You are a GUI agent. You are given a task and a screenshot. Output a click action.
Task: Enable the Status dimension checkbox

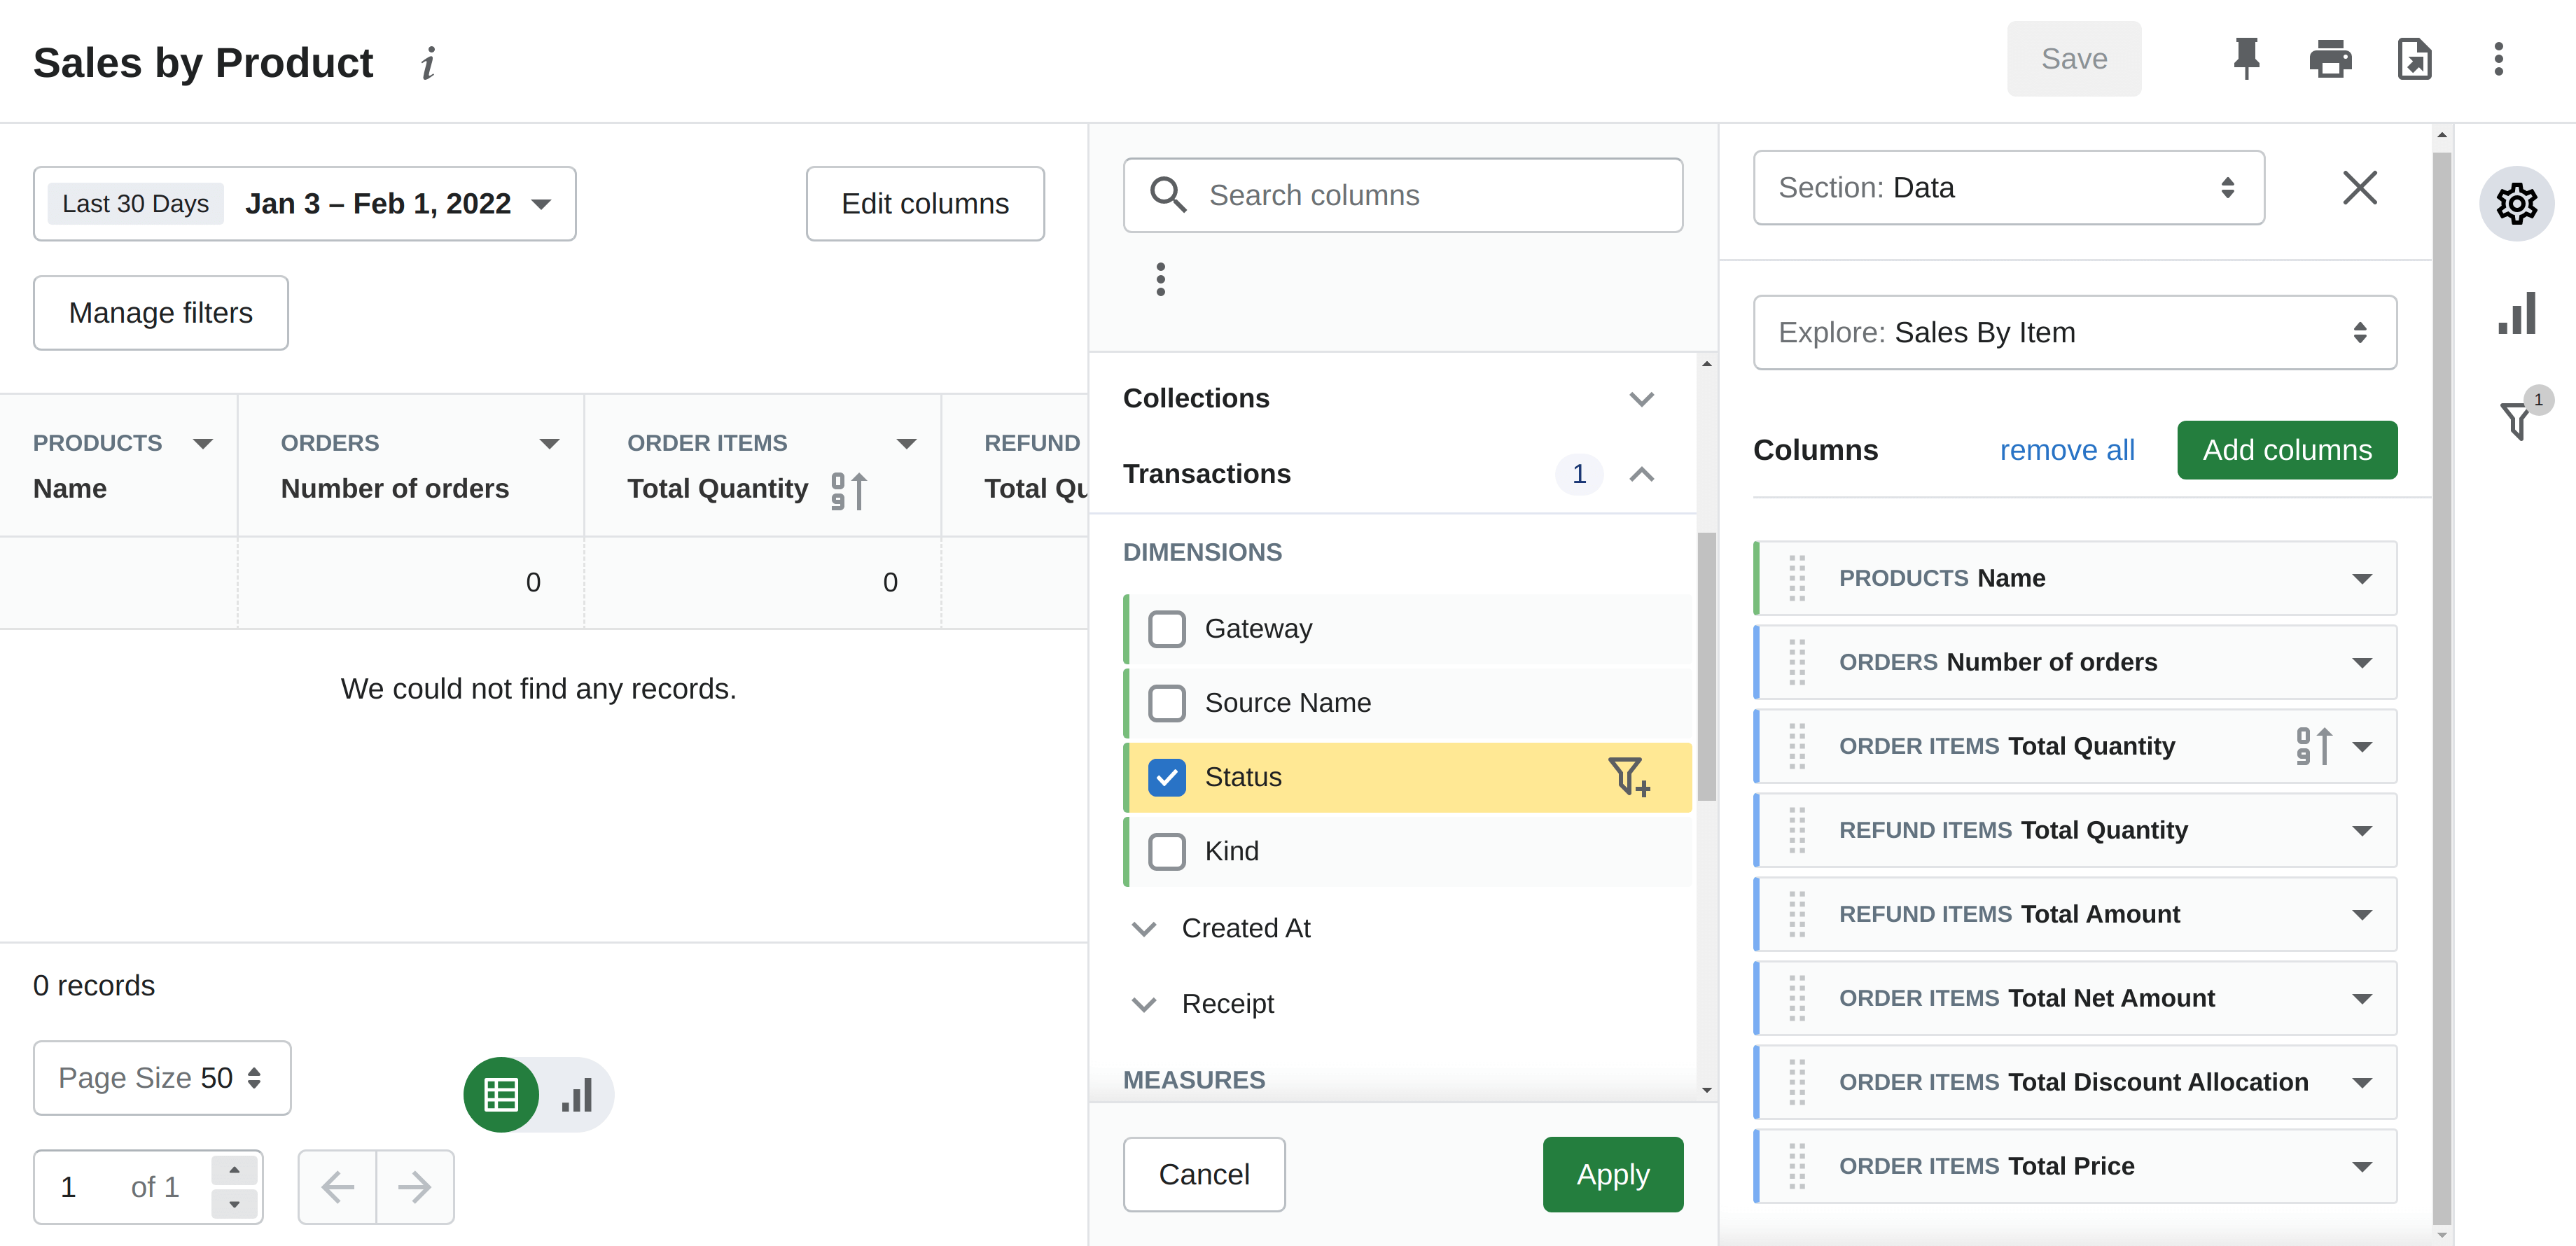[x=1167, y=776]
